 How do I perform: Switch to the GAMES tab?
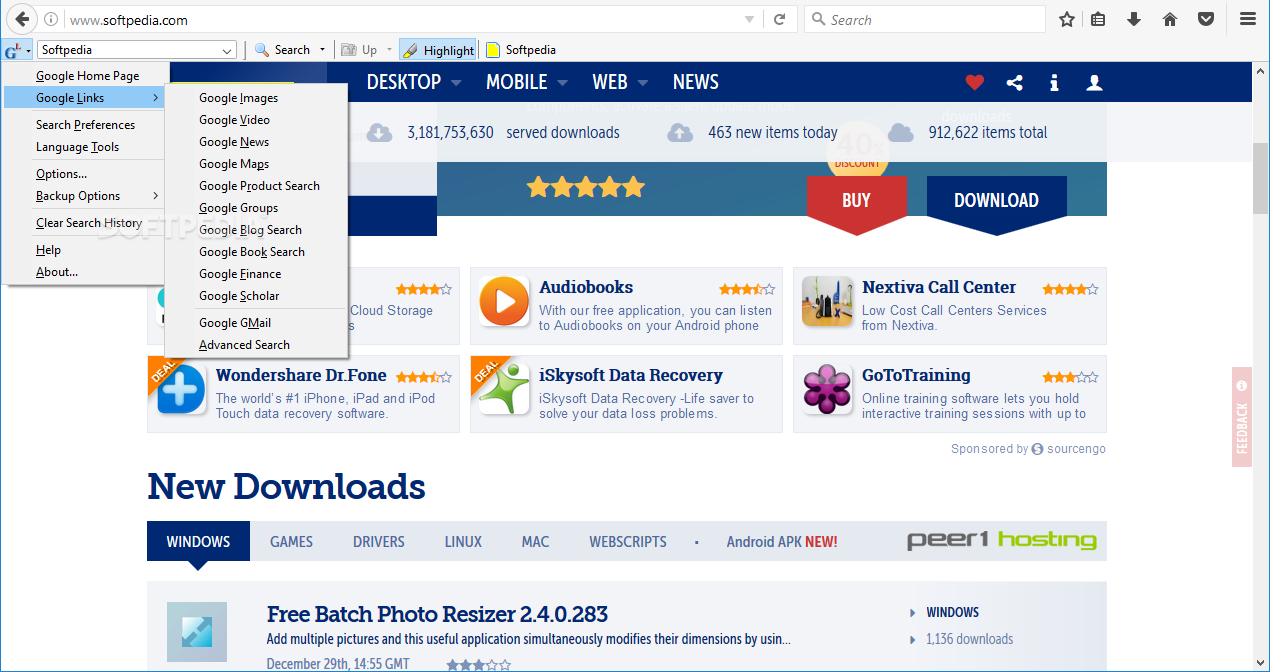(x=291, y=541)
